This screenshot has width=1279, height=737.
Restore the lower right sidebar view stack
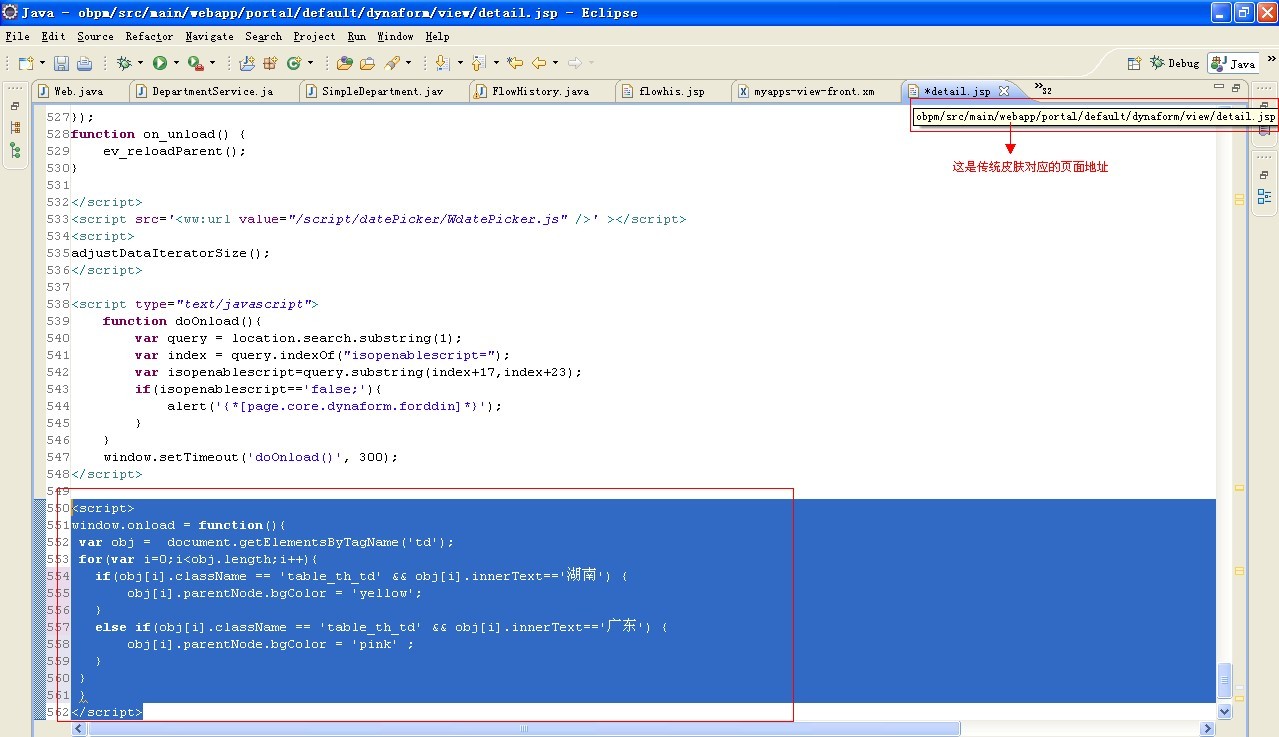tap(1264, 174)
